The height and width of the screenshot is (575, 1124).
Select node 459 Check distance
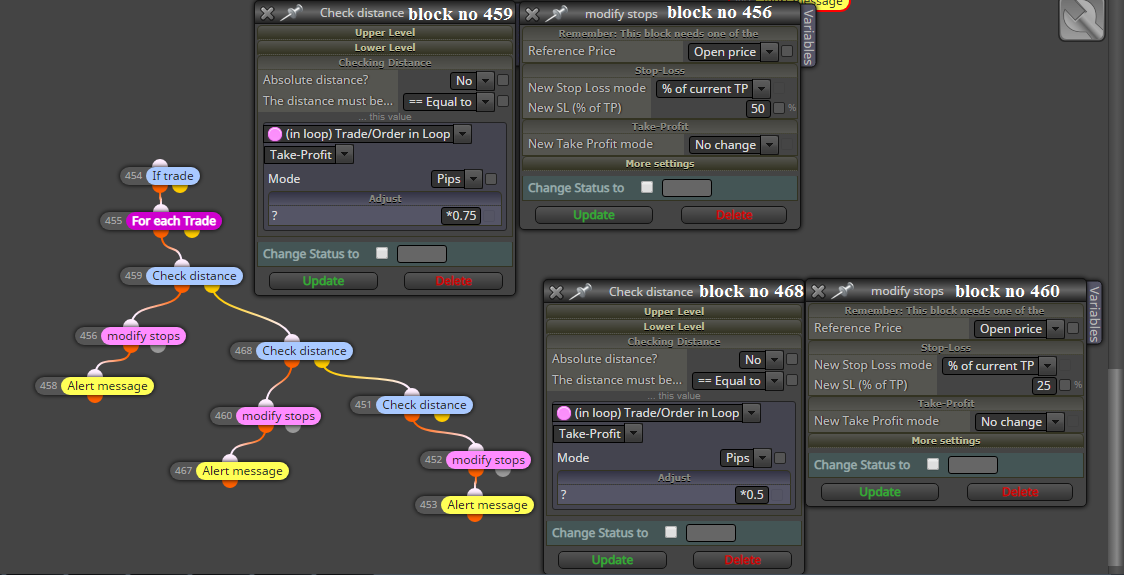194,276
